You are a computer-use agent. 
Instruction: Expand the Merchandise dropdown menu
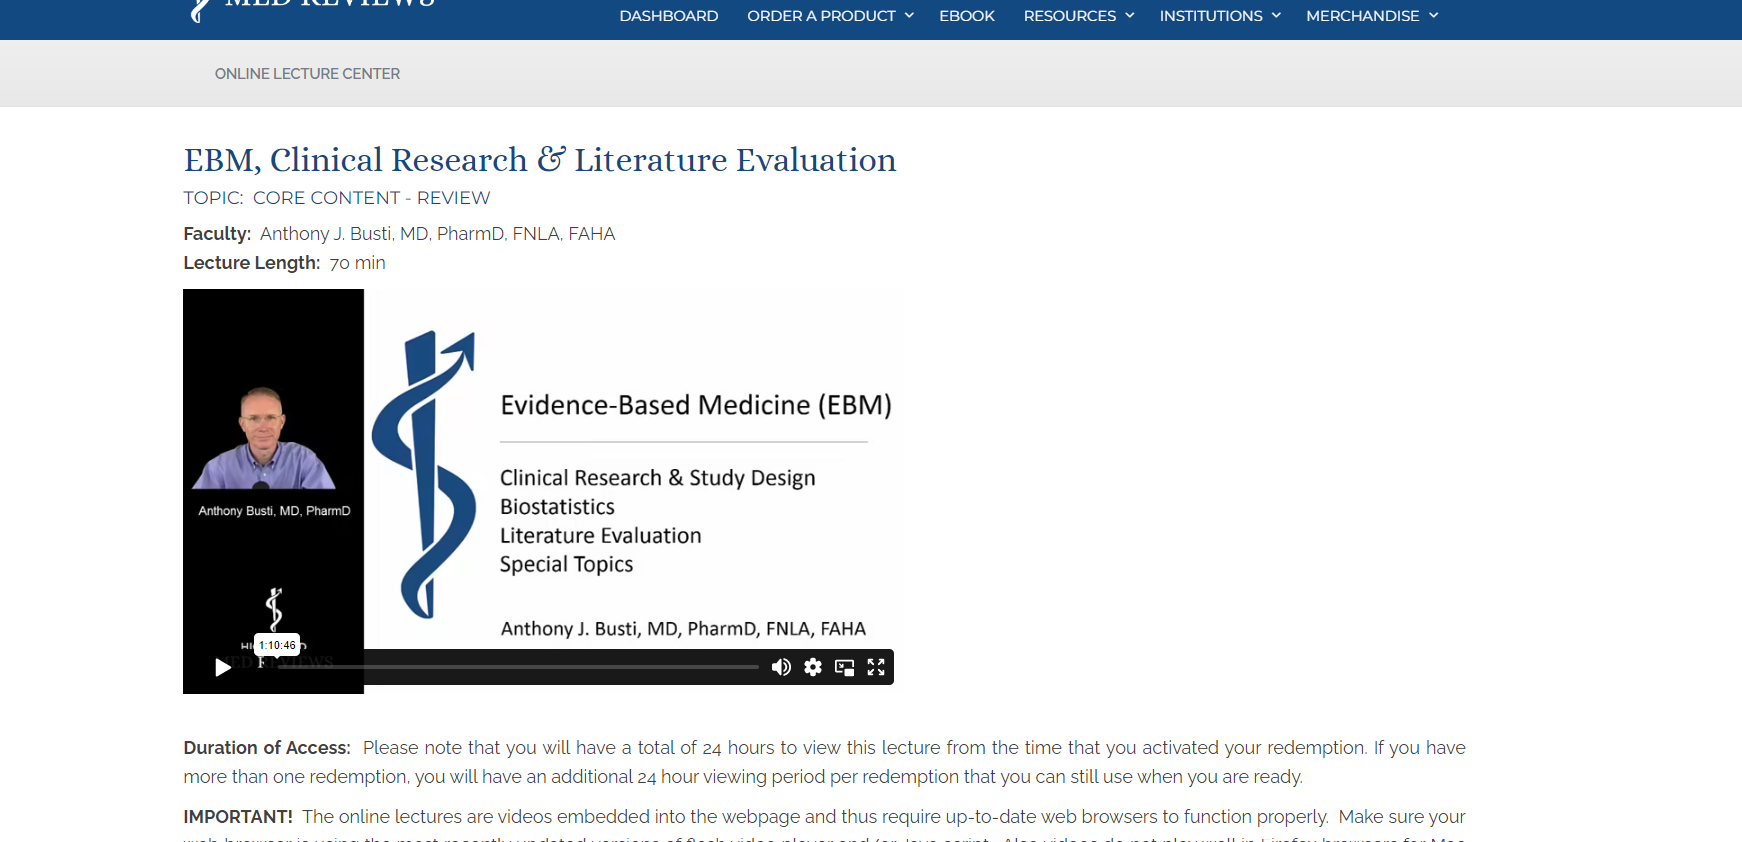tap(1371, 16)
